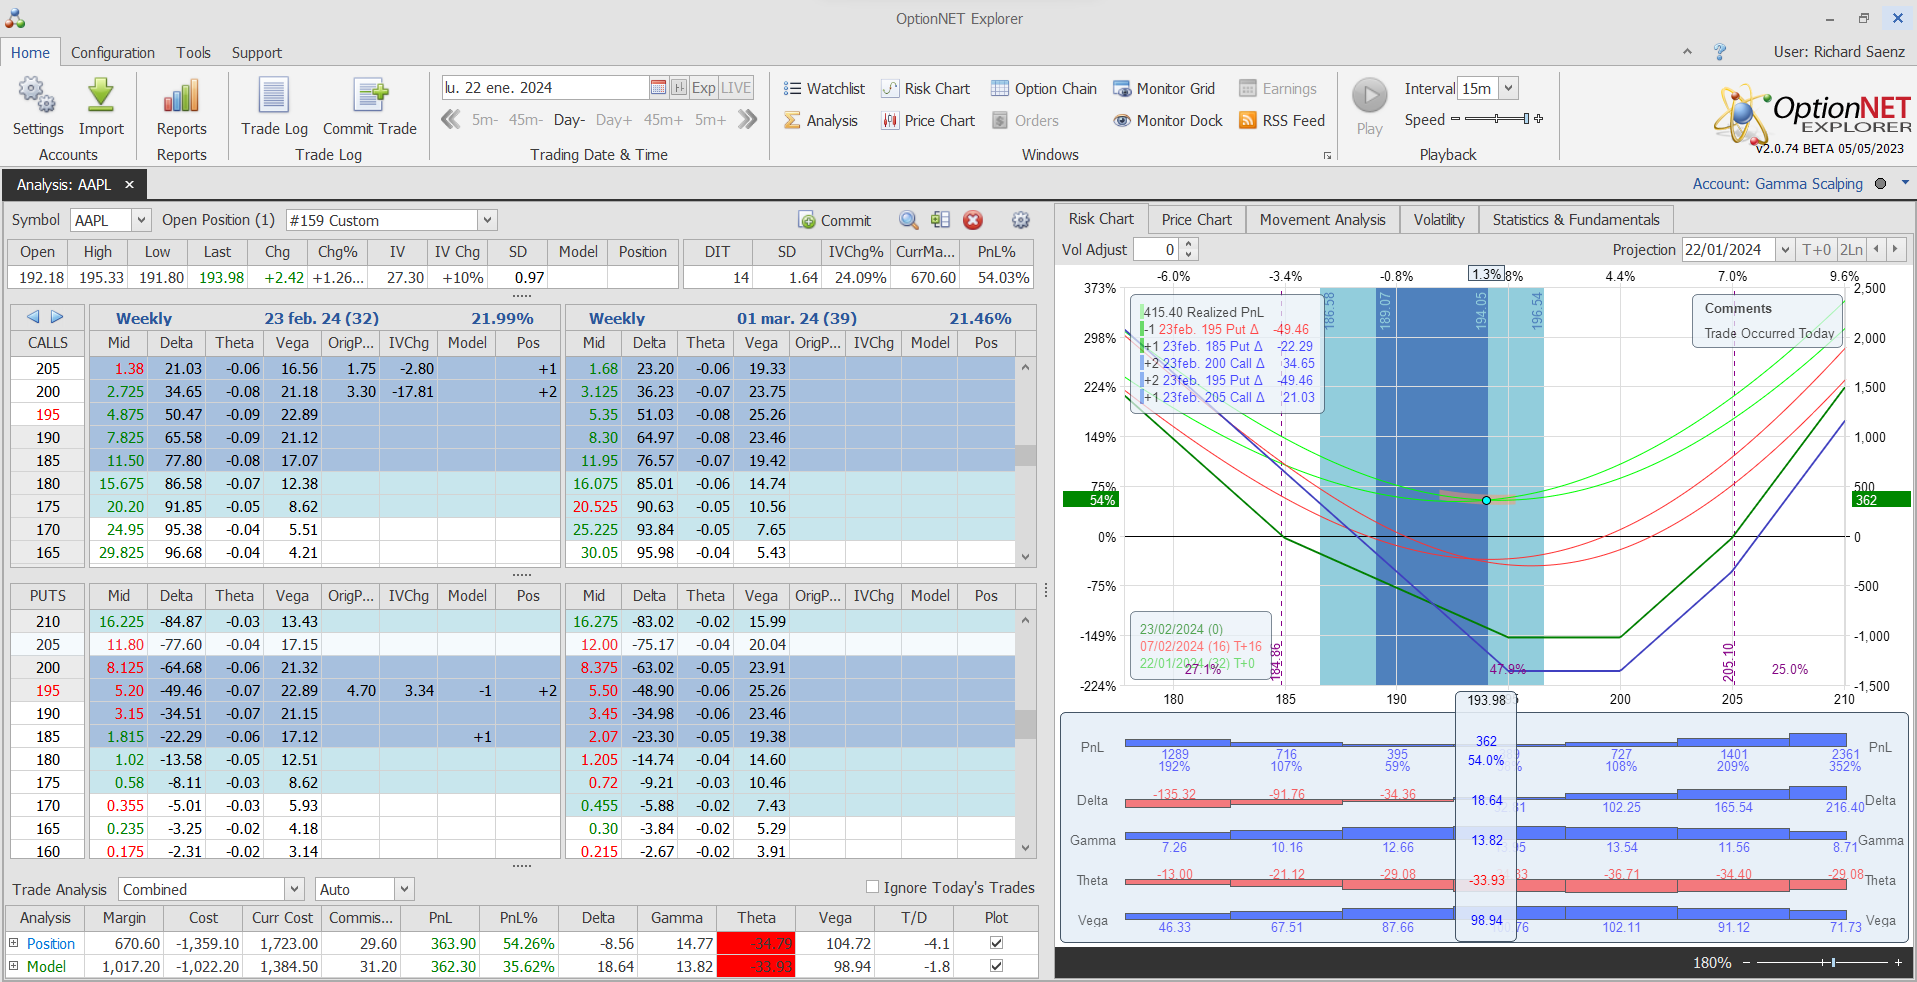This screenshot has height=982, width=1917.
Task: Click the next expiry blue right arrow
Action: 57,317
